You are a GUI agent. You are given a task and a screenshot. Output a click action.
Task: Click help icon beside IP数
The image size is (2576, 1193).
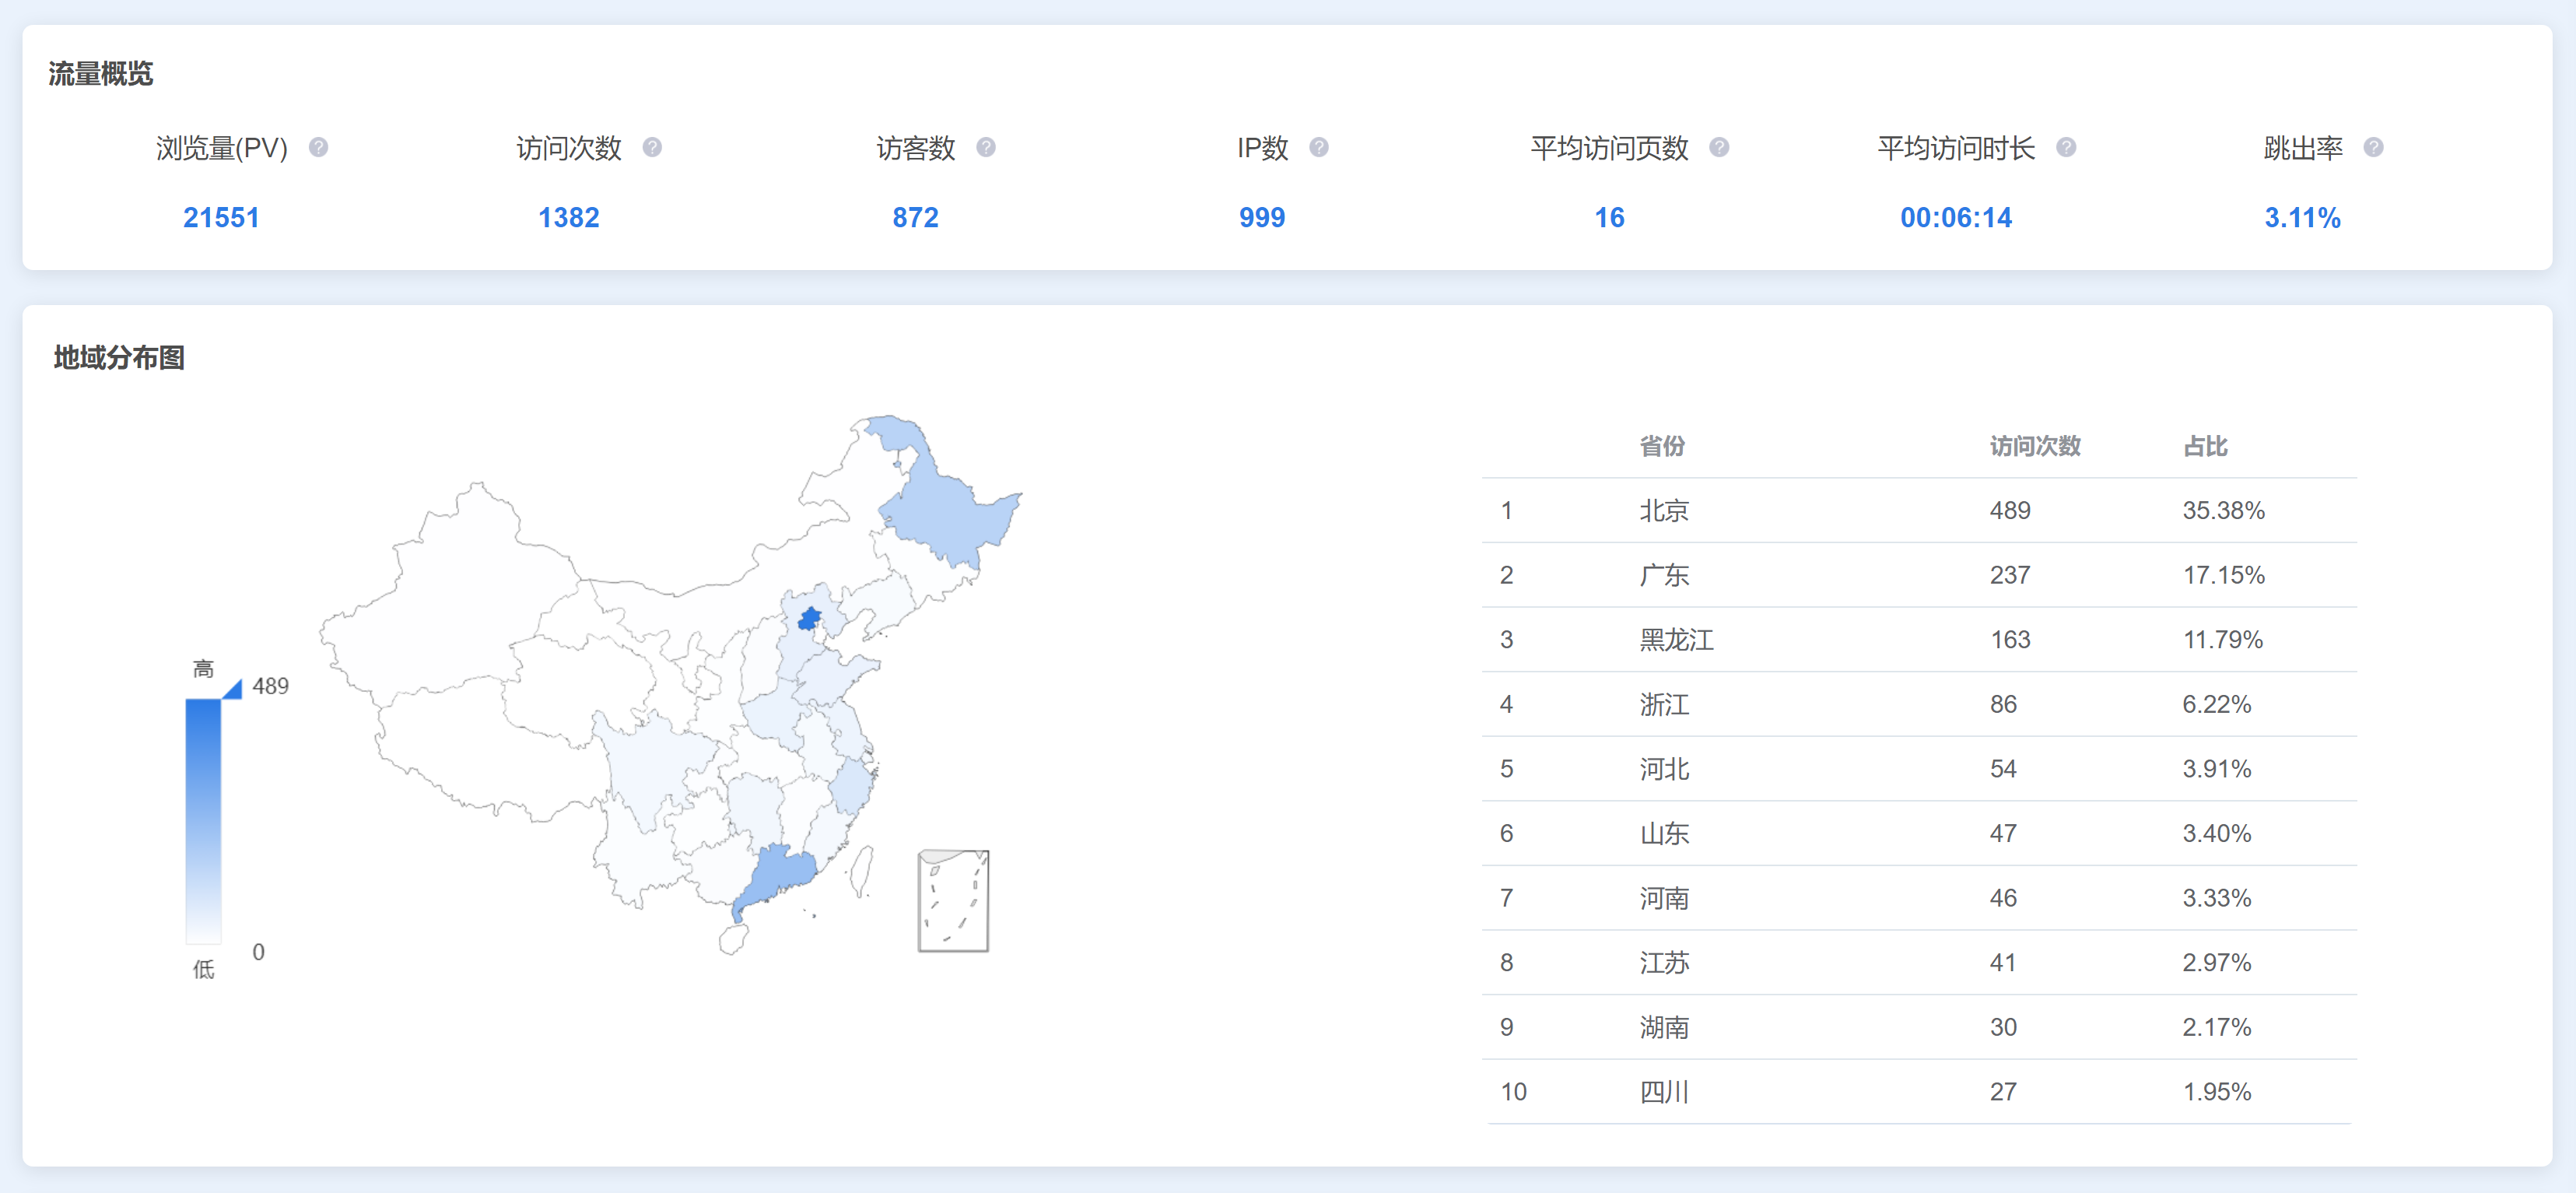click(1319, 148)
